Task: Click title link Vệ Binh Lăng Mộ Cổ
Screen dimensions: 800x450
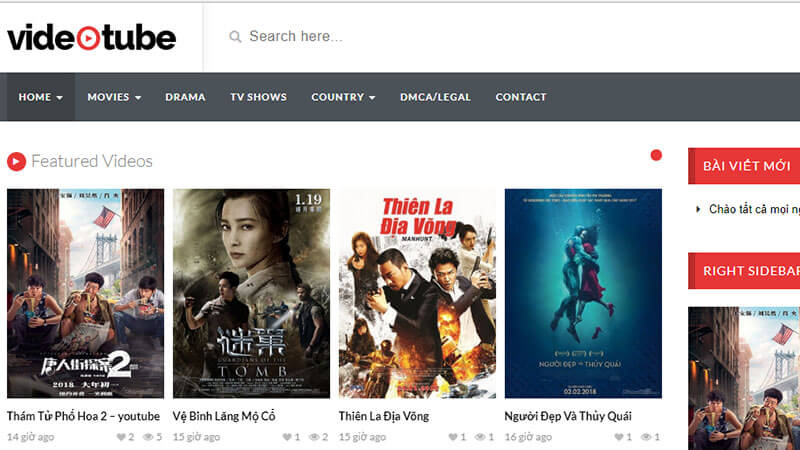Action: click(224, 416)
